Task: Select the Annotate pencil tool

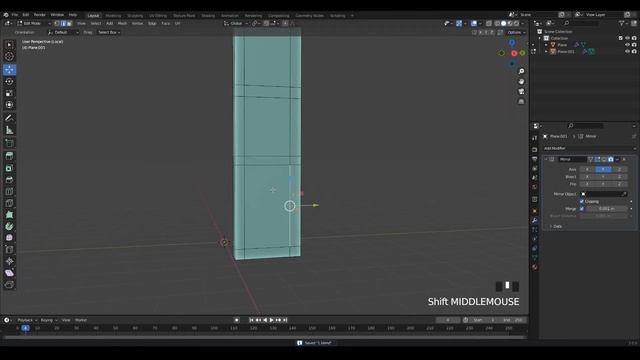Action: [x=9, y=118]
